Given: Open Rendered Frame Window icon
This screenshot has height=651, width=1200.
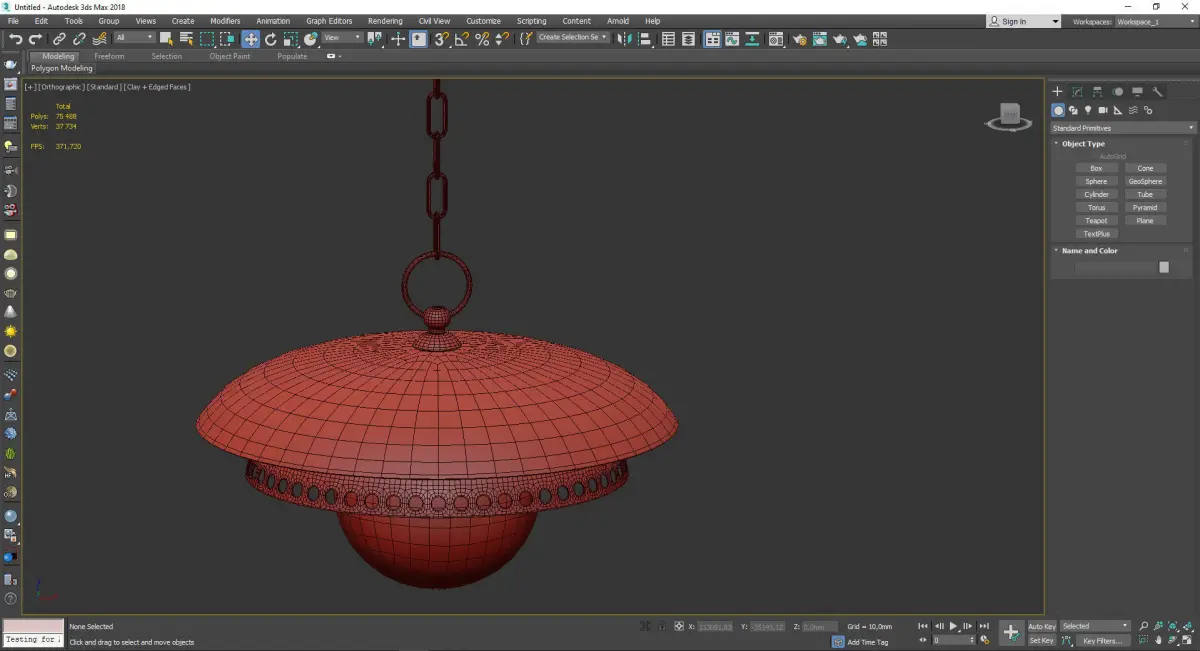Looking at the screenshot, I should click(x=819, y=39).
